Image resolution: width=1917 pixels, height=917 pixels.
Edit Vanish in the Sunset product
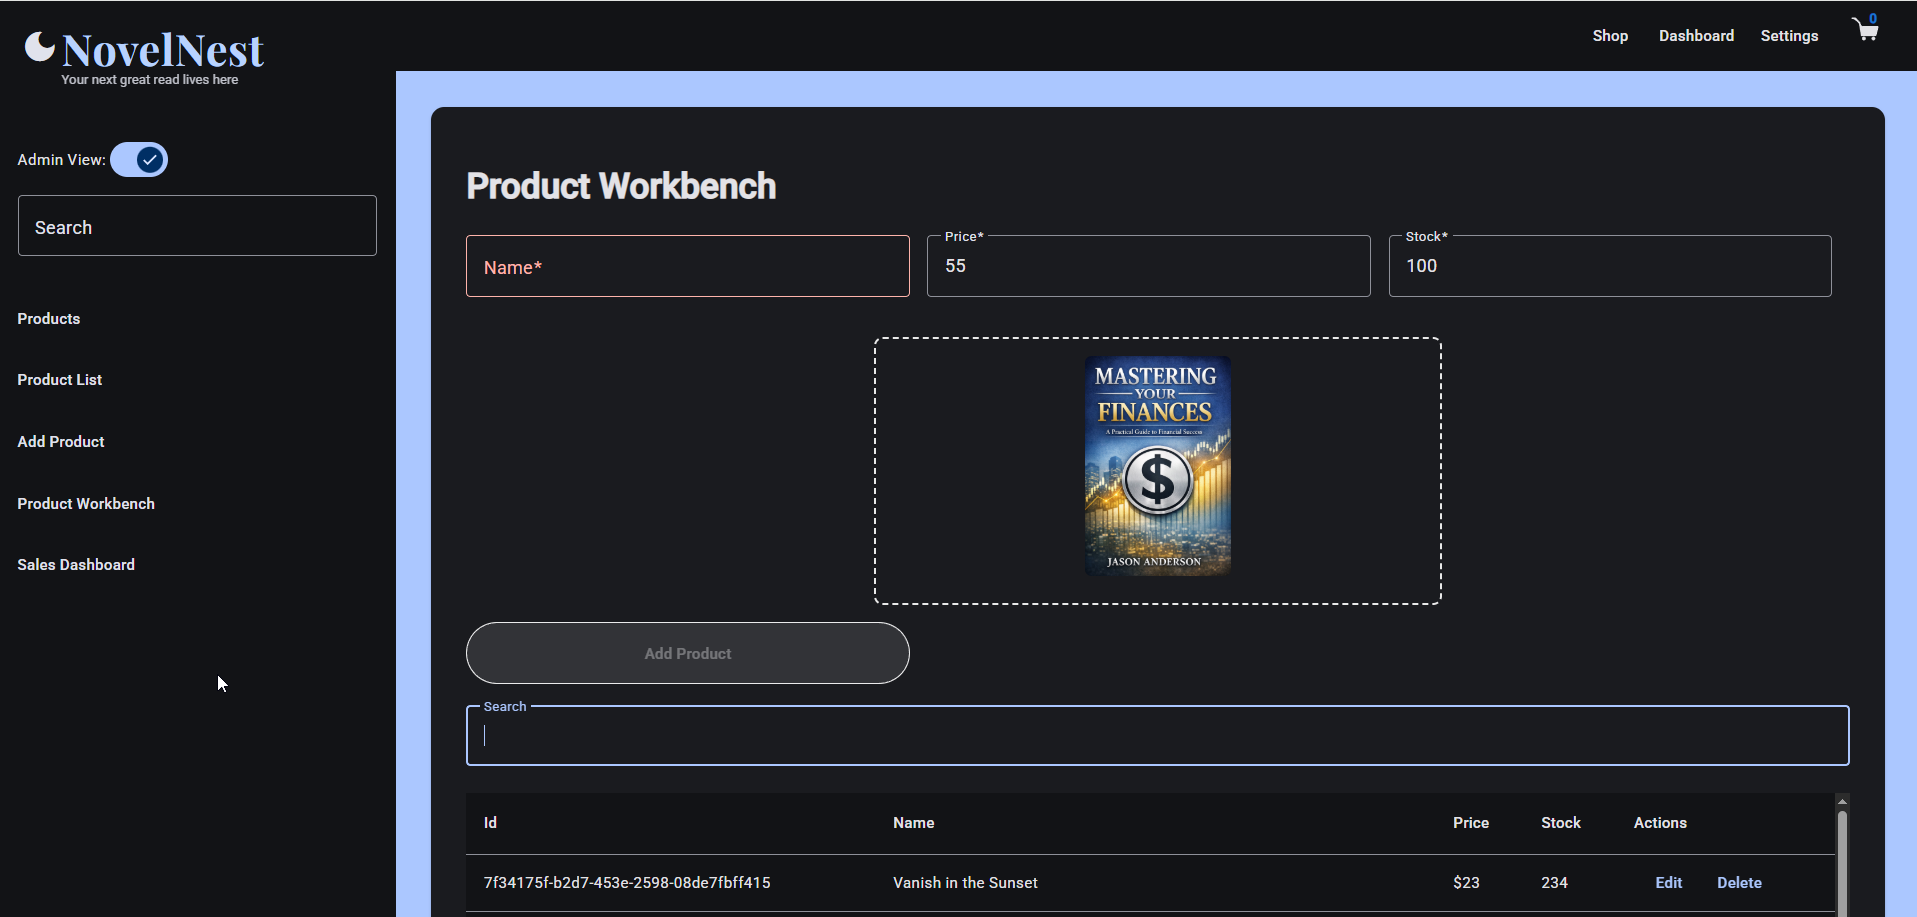pos(1669,883)
